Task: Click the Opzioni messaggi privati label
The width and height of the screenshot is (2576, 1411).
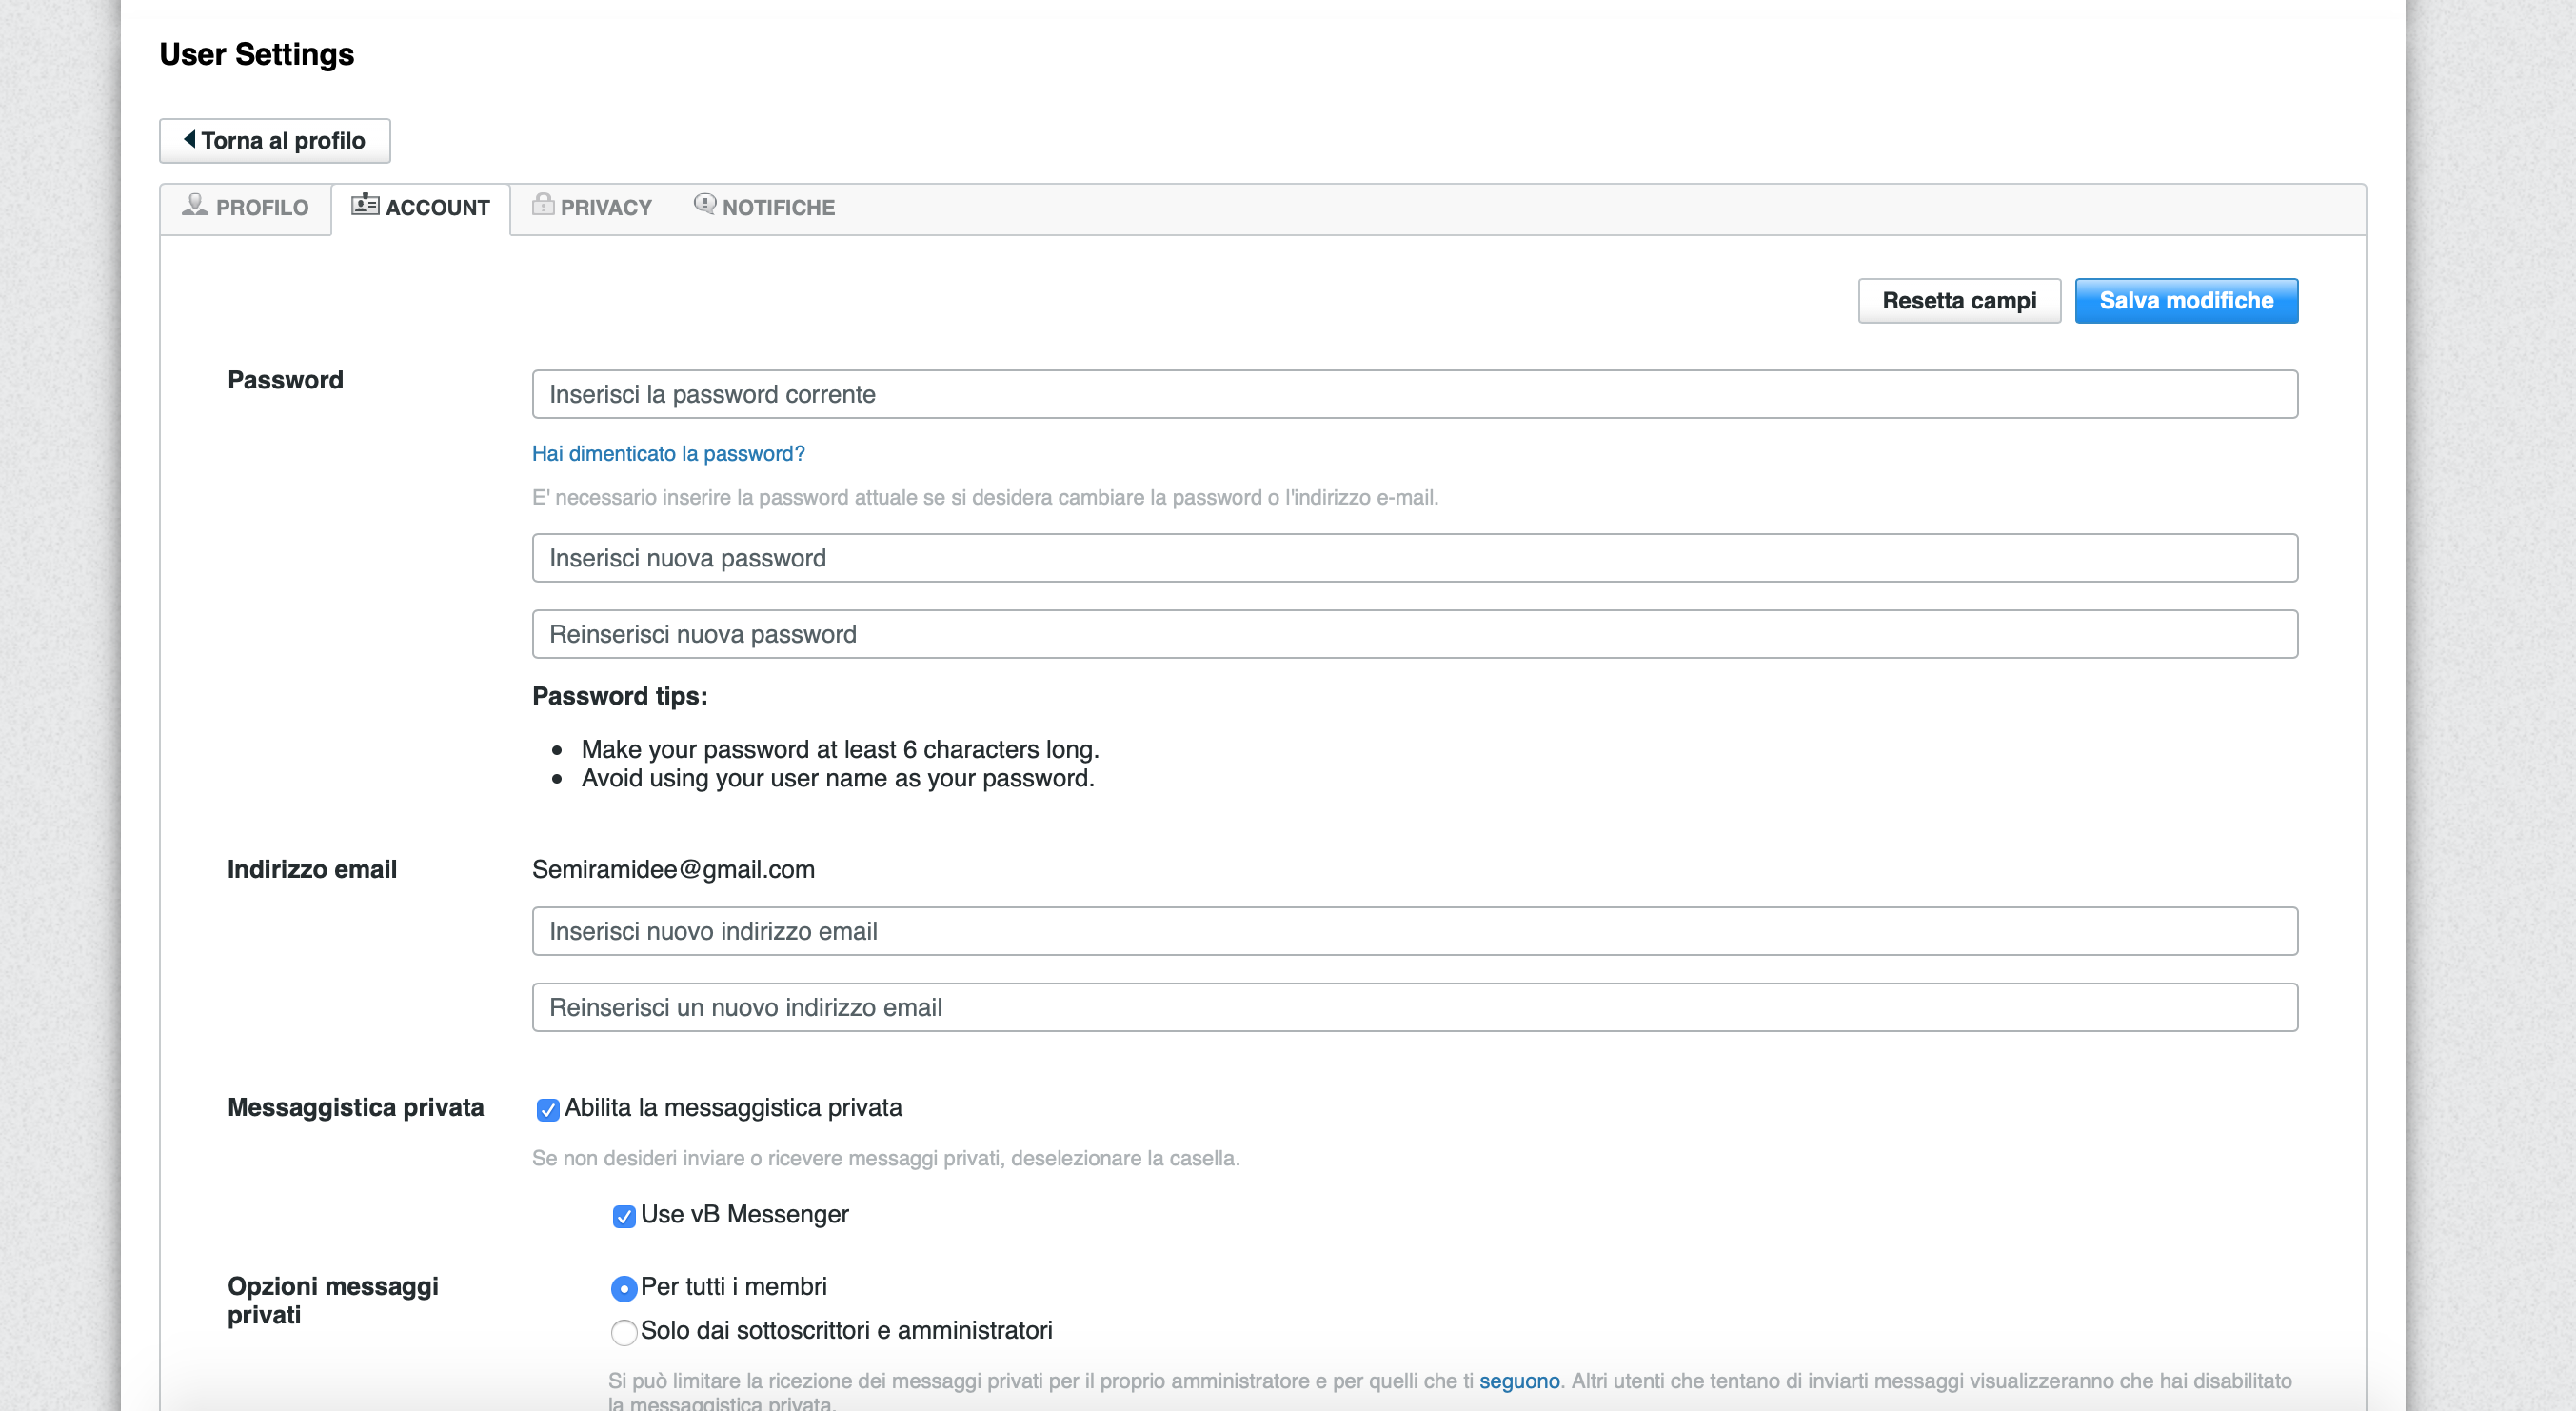Action: (x=333, y=1300)
